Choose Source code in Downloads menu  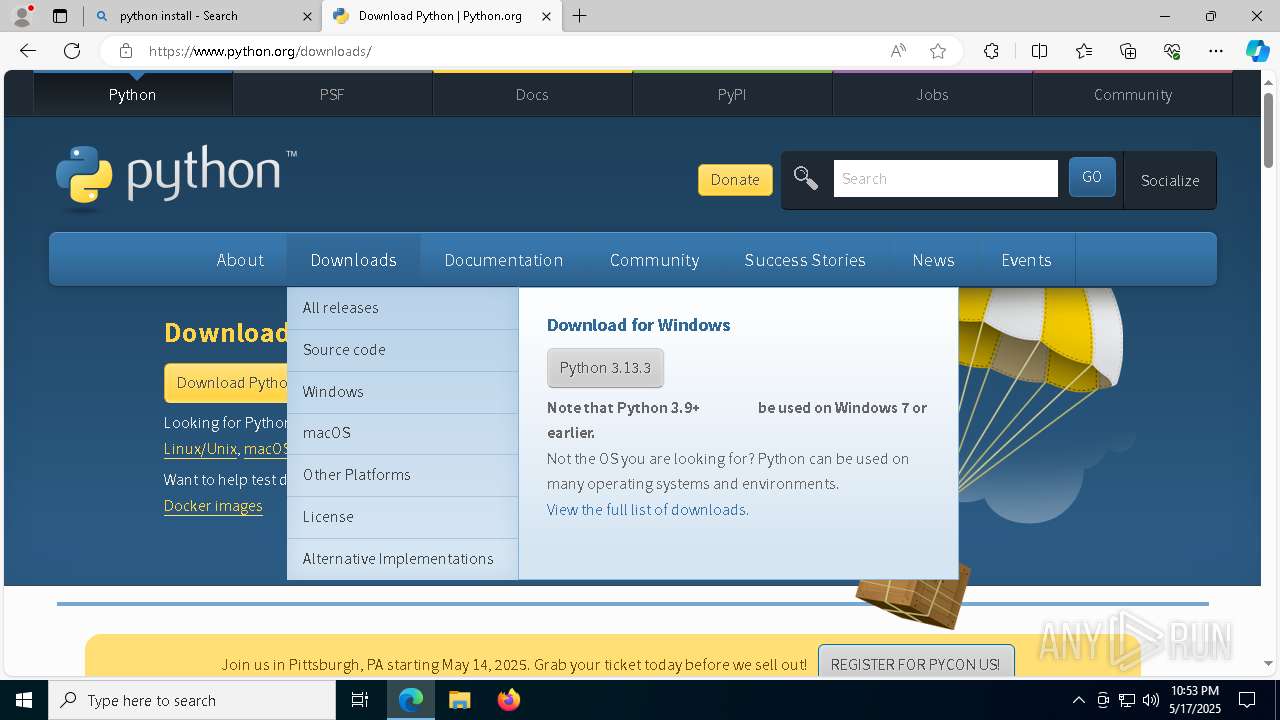402,350
